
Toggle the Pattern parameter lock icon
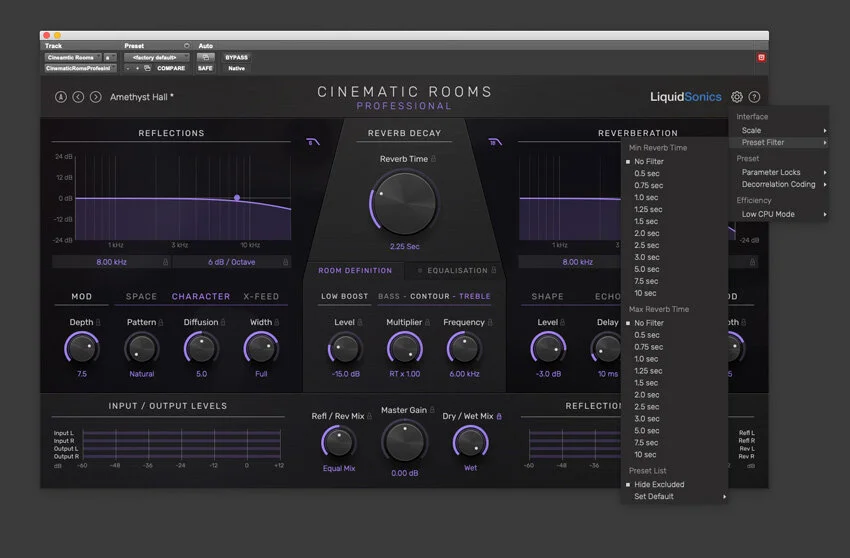(161, 322)
